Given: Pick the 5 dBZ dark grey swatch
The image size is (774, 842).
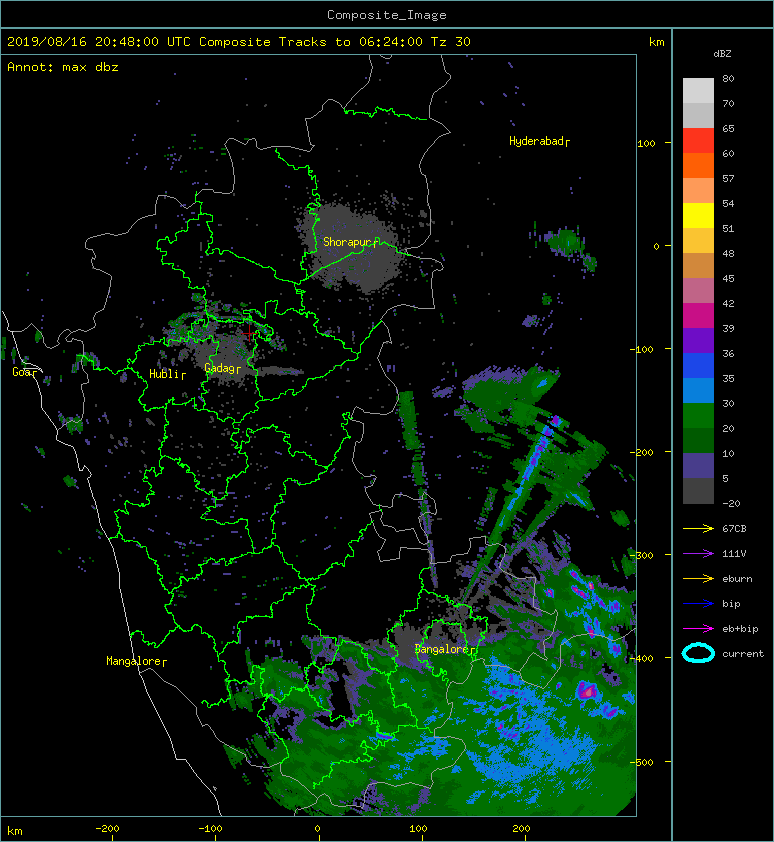Looking at the screenshot, I should pyautogui.click(x=698, y=491).
